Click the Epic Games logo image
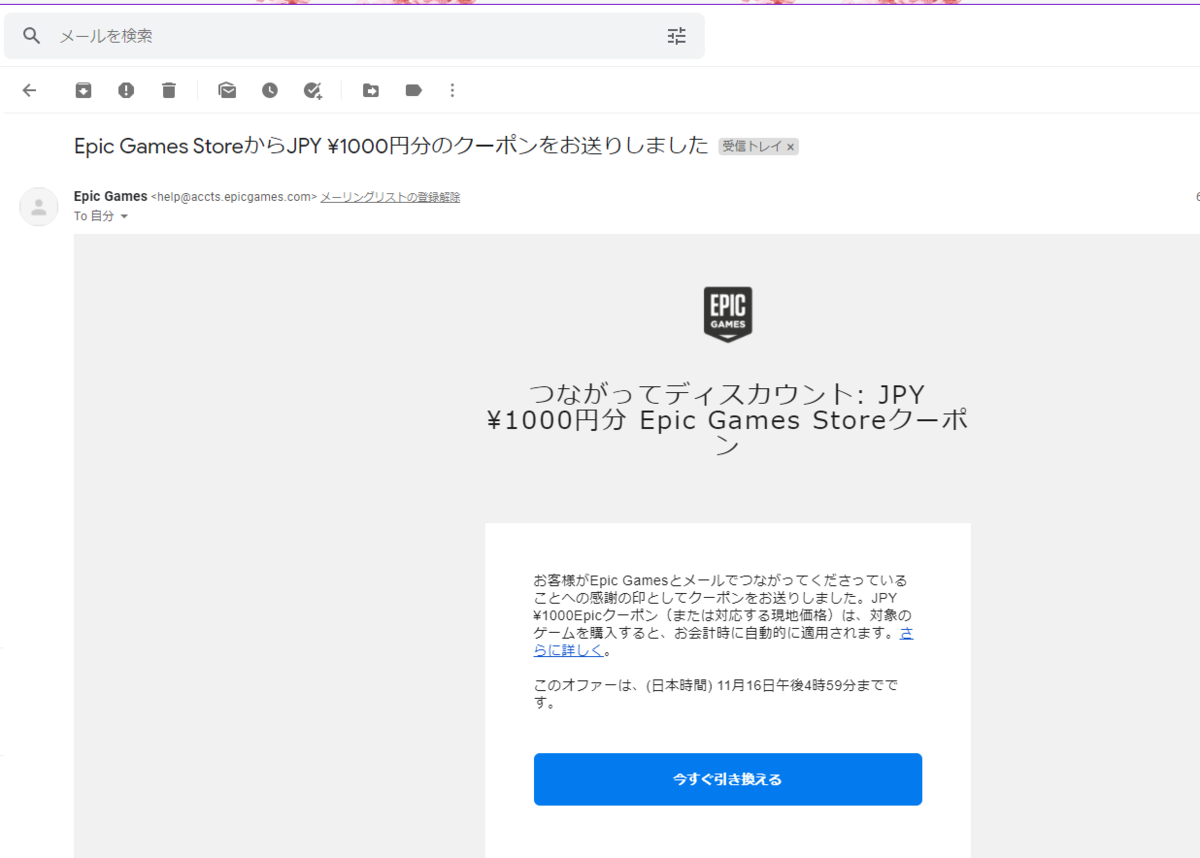The width and height of the screenshot is (1200, 858). pos(728,314)
